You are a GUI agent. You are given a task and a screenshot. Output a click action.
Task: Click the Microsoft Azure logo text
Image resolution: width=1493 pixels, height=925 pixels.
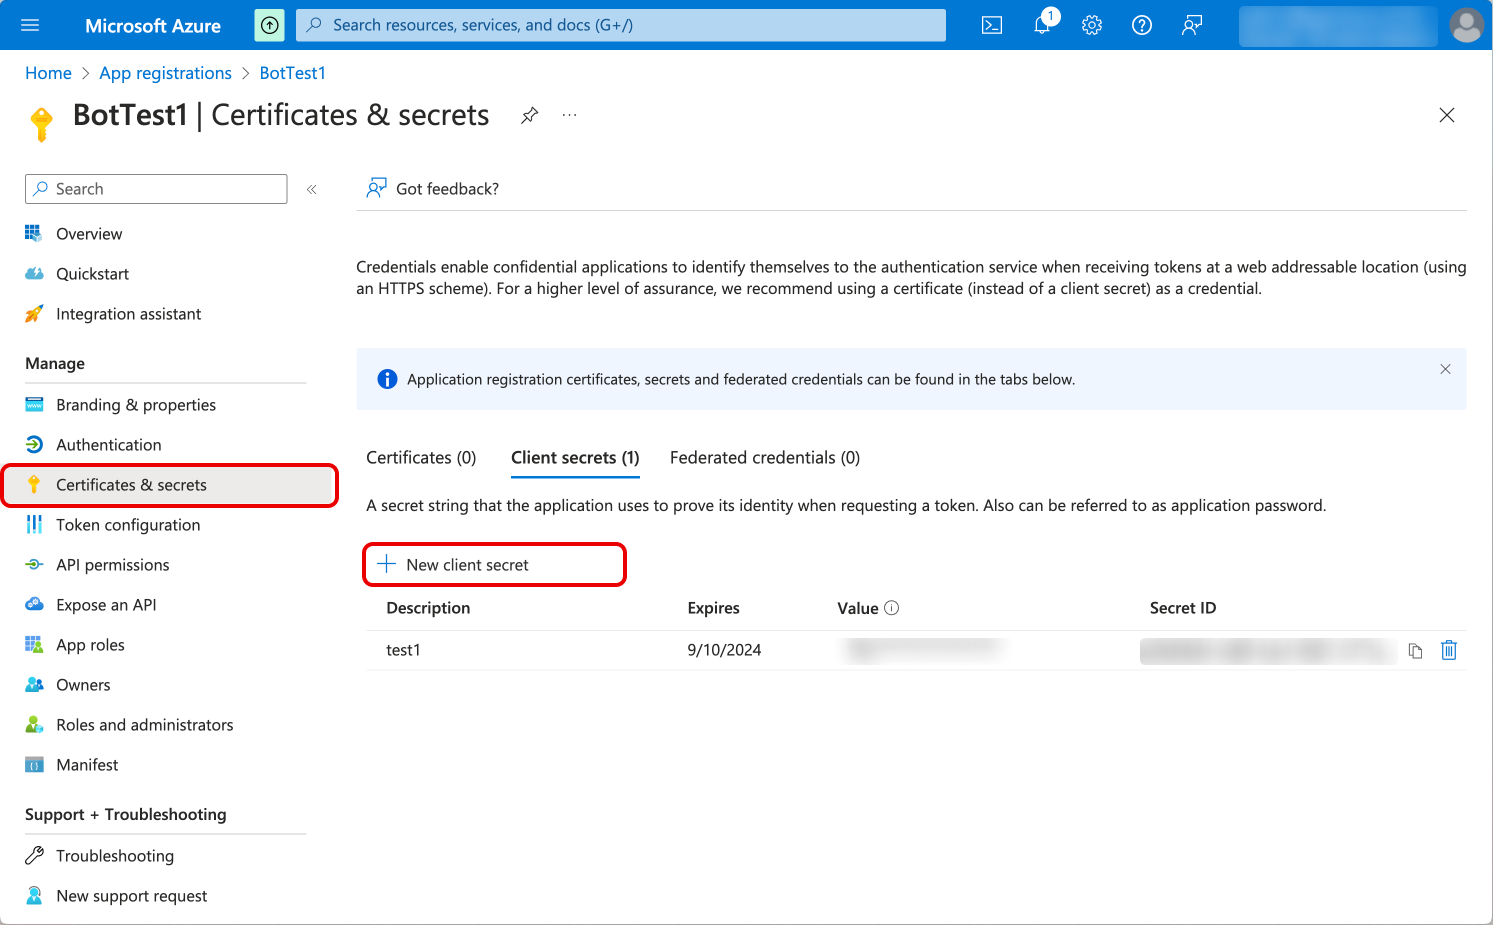[x=153, y=26]
